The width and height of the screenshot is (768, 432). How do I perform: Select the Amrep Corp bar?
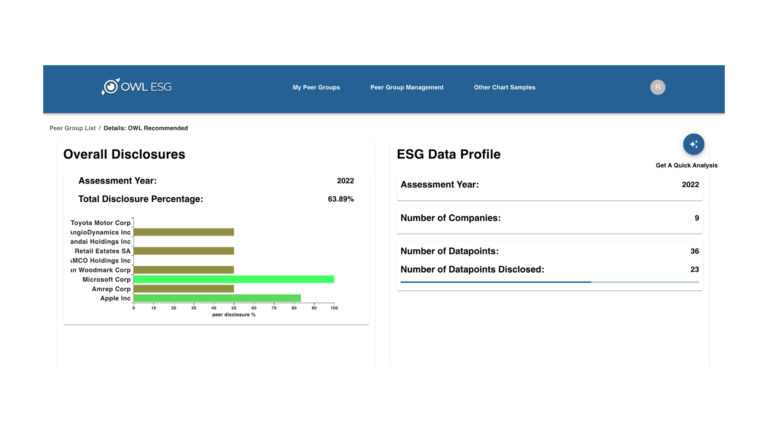click(183, 288)
